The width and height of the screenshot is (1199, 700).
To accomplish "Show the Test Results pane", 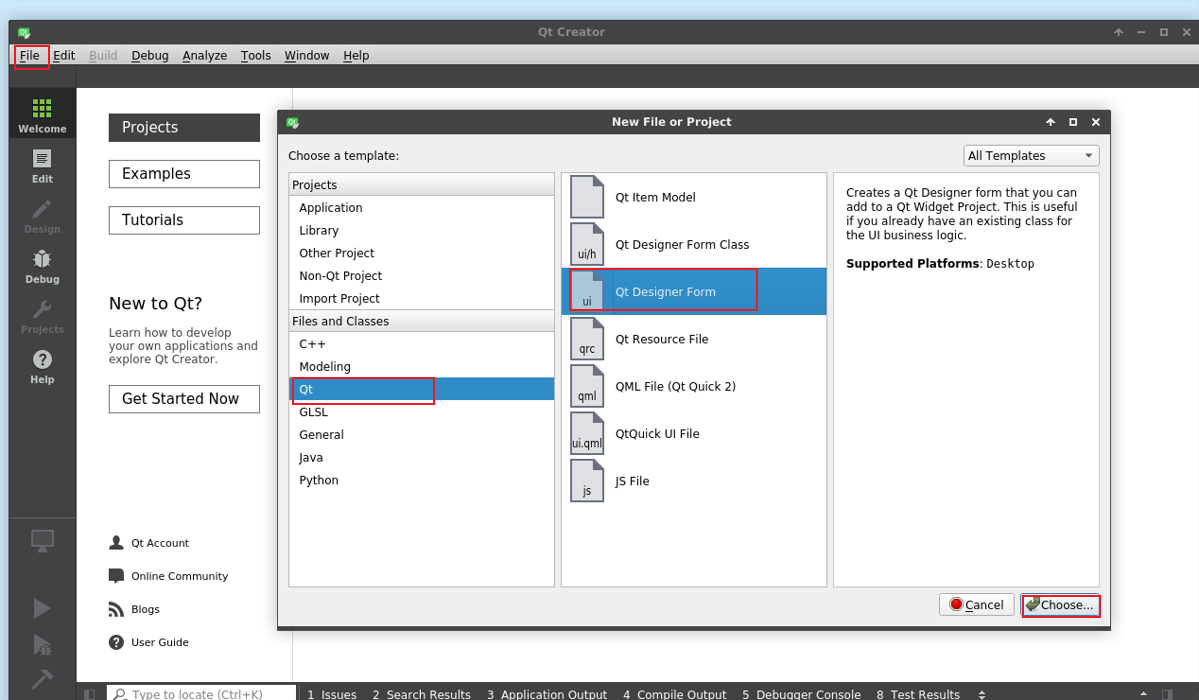I will tap(918, 694).
